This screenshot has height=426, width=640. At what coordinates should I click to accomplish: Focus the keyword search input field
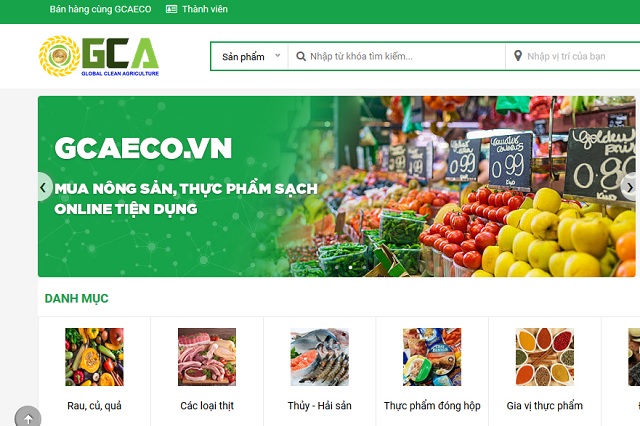(397, 56)
